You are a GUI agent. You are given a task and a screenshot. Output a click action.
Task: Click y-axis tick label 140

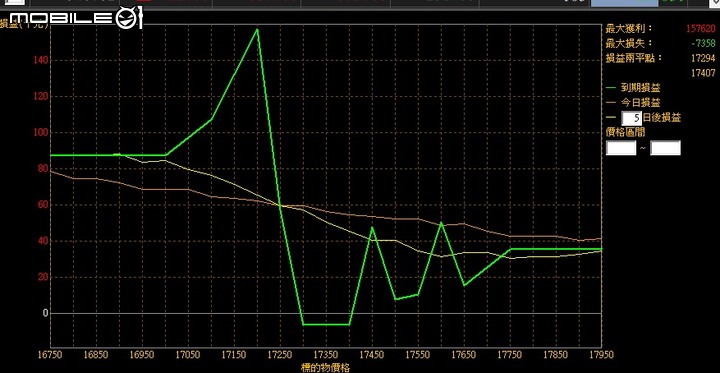click(41, 60)
